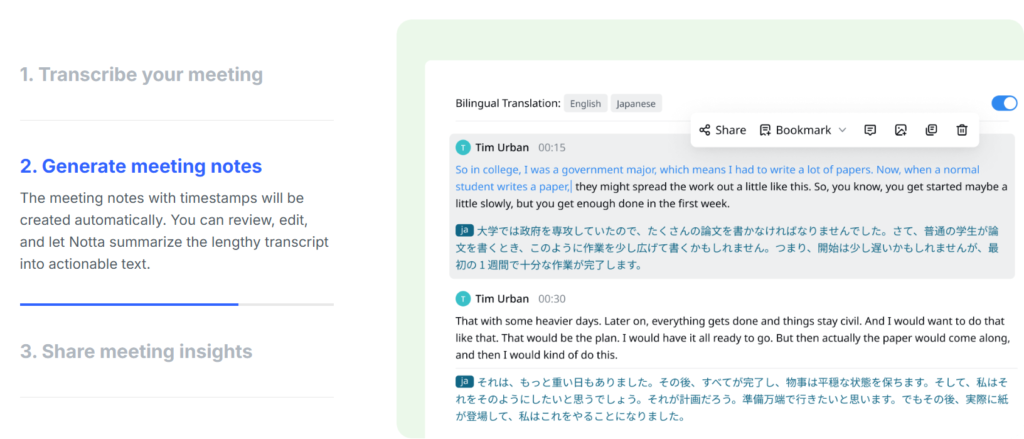The width and height of the screenshot is (1024, 439).
Task: Click the Bookmark icon in toolbar
Action: (x=765, y=130)
